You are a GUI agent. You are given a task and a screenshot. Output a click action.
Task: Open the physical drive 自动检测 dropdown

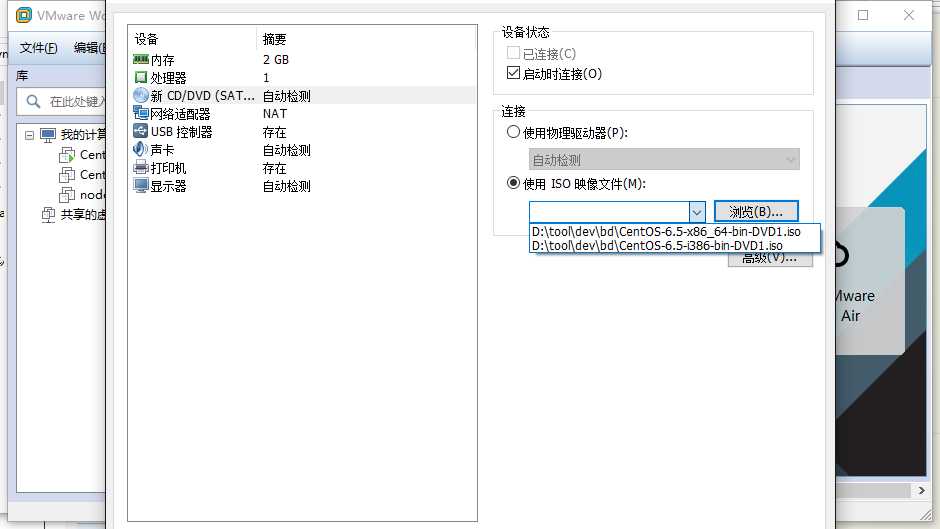point(664,160)
